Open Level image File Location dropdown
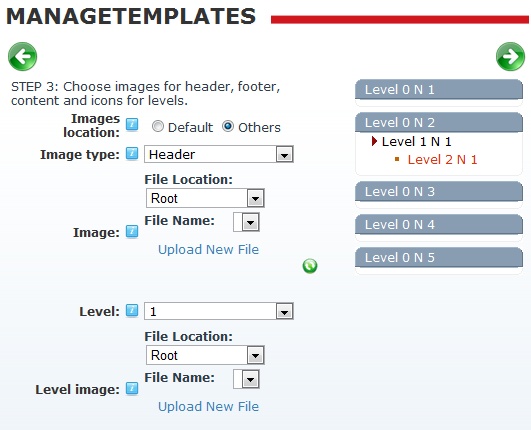The height and width of the screenshot is (430, 531). tap(205, 355)
